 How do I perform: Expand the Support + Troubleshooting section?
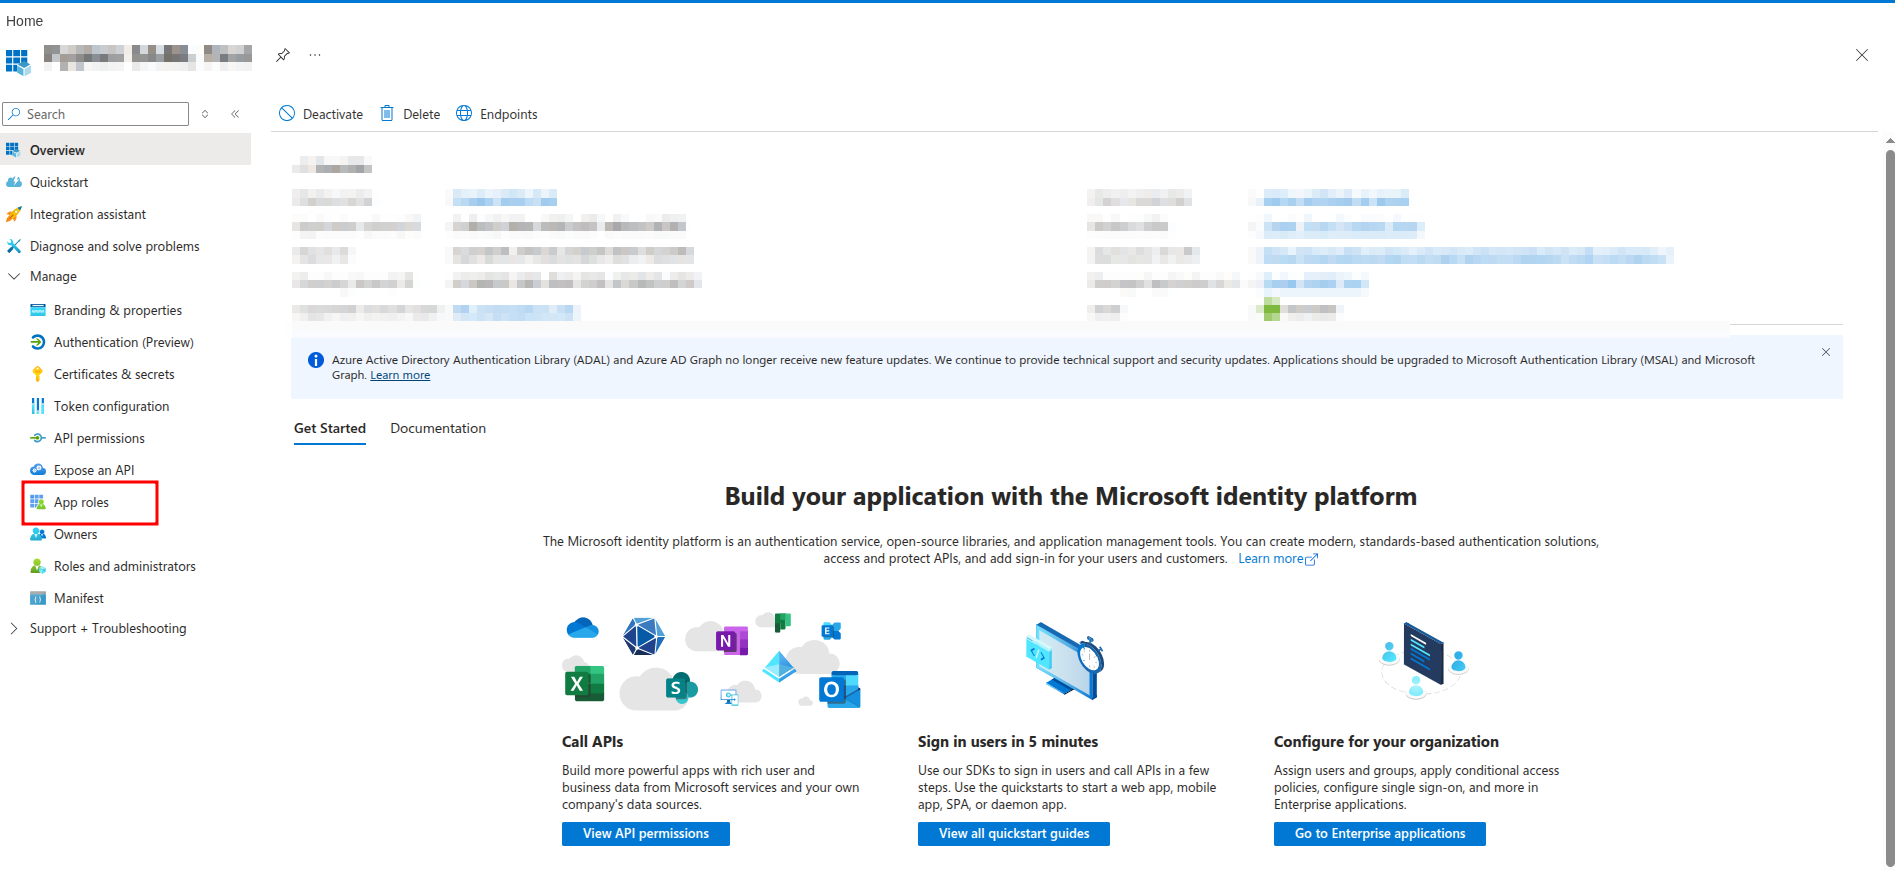(14, 628)
